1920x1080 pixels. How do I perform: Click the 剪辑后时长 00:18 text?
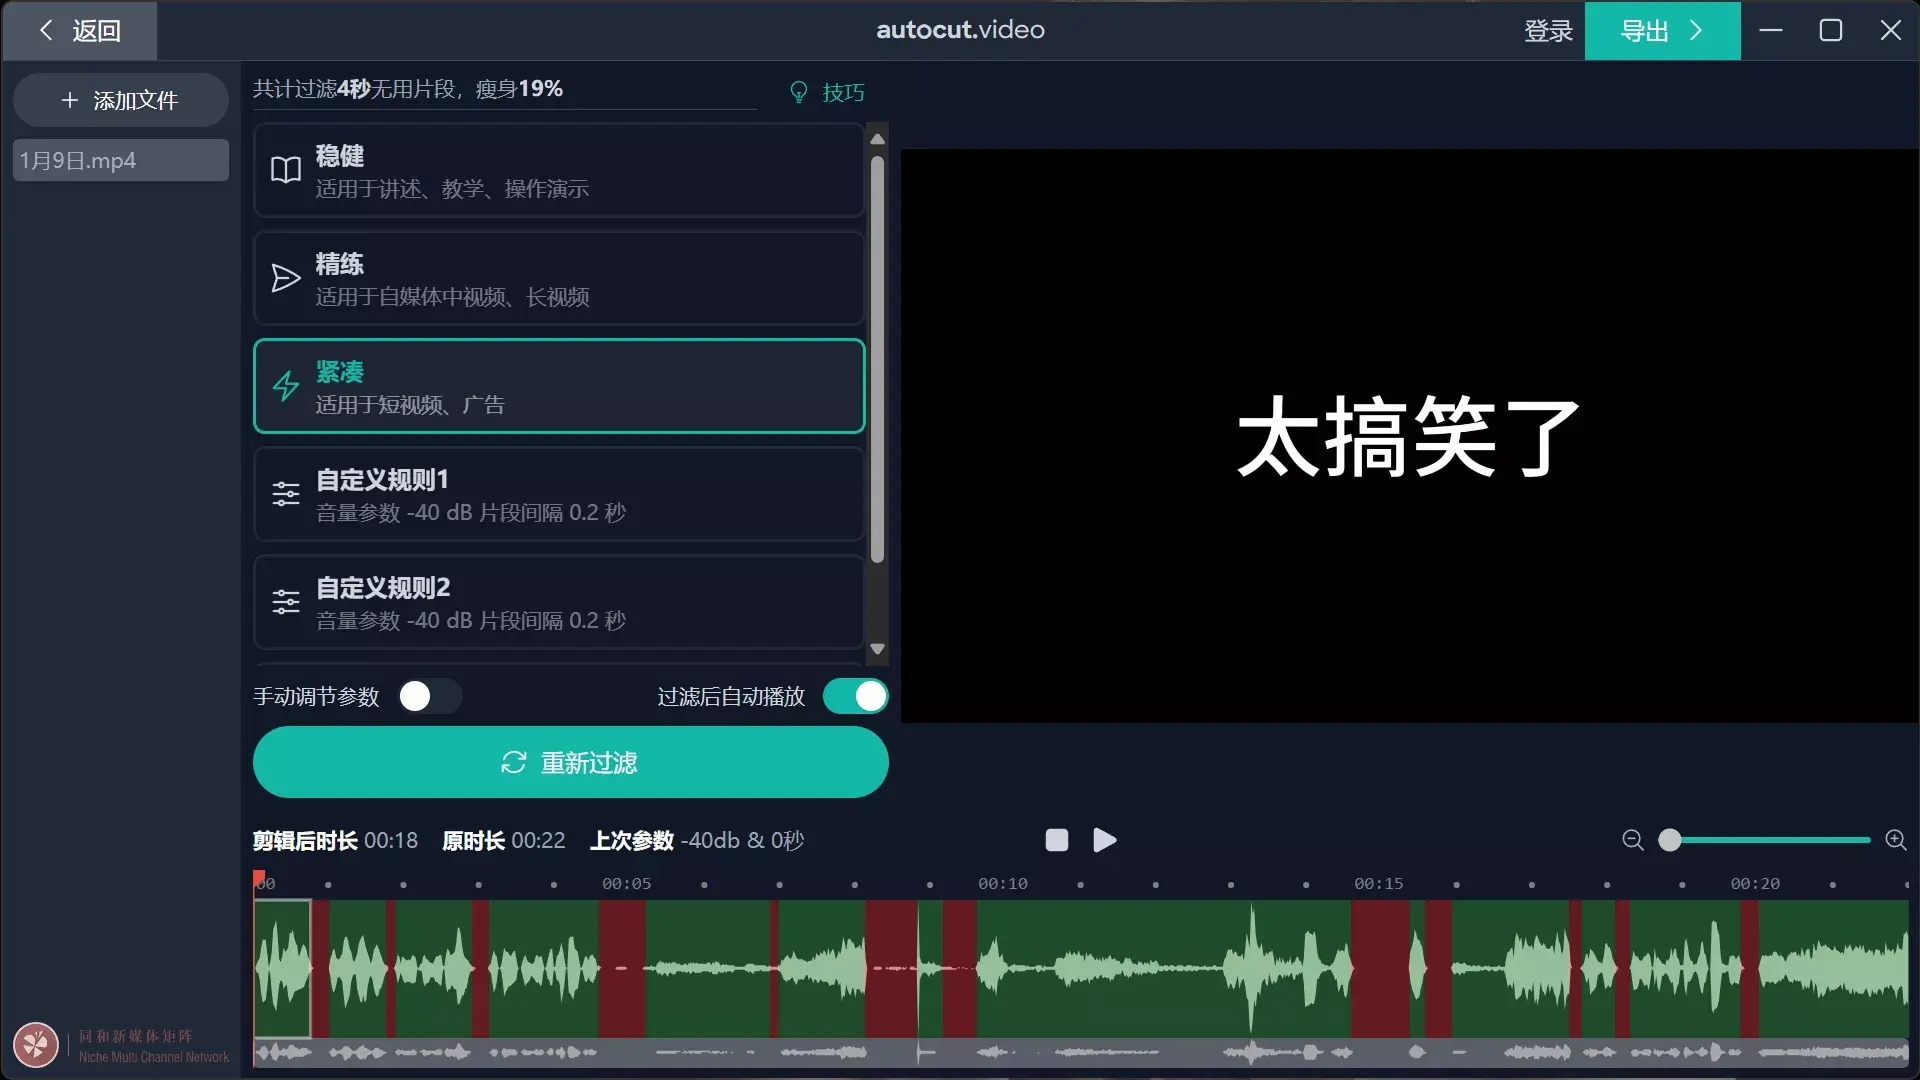point(335,841)
